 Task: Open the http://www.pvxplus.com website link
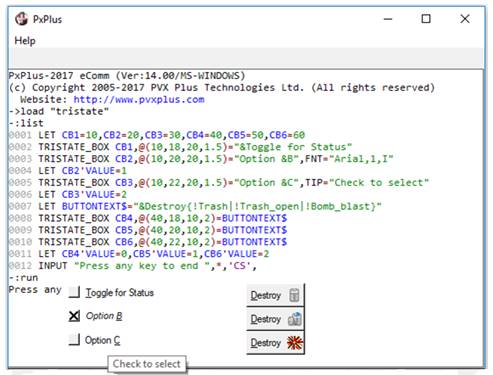click(139, 99)
